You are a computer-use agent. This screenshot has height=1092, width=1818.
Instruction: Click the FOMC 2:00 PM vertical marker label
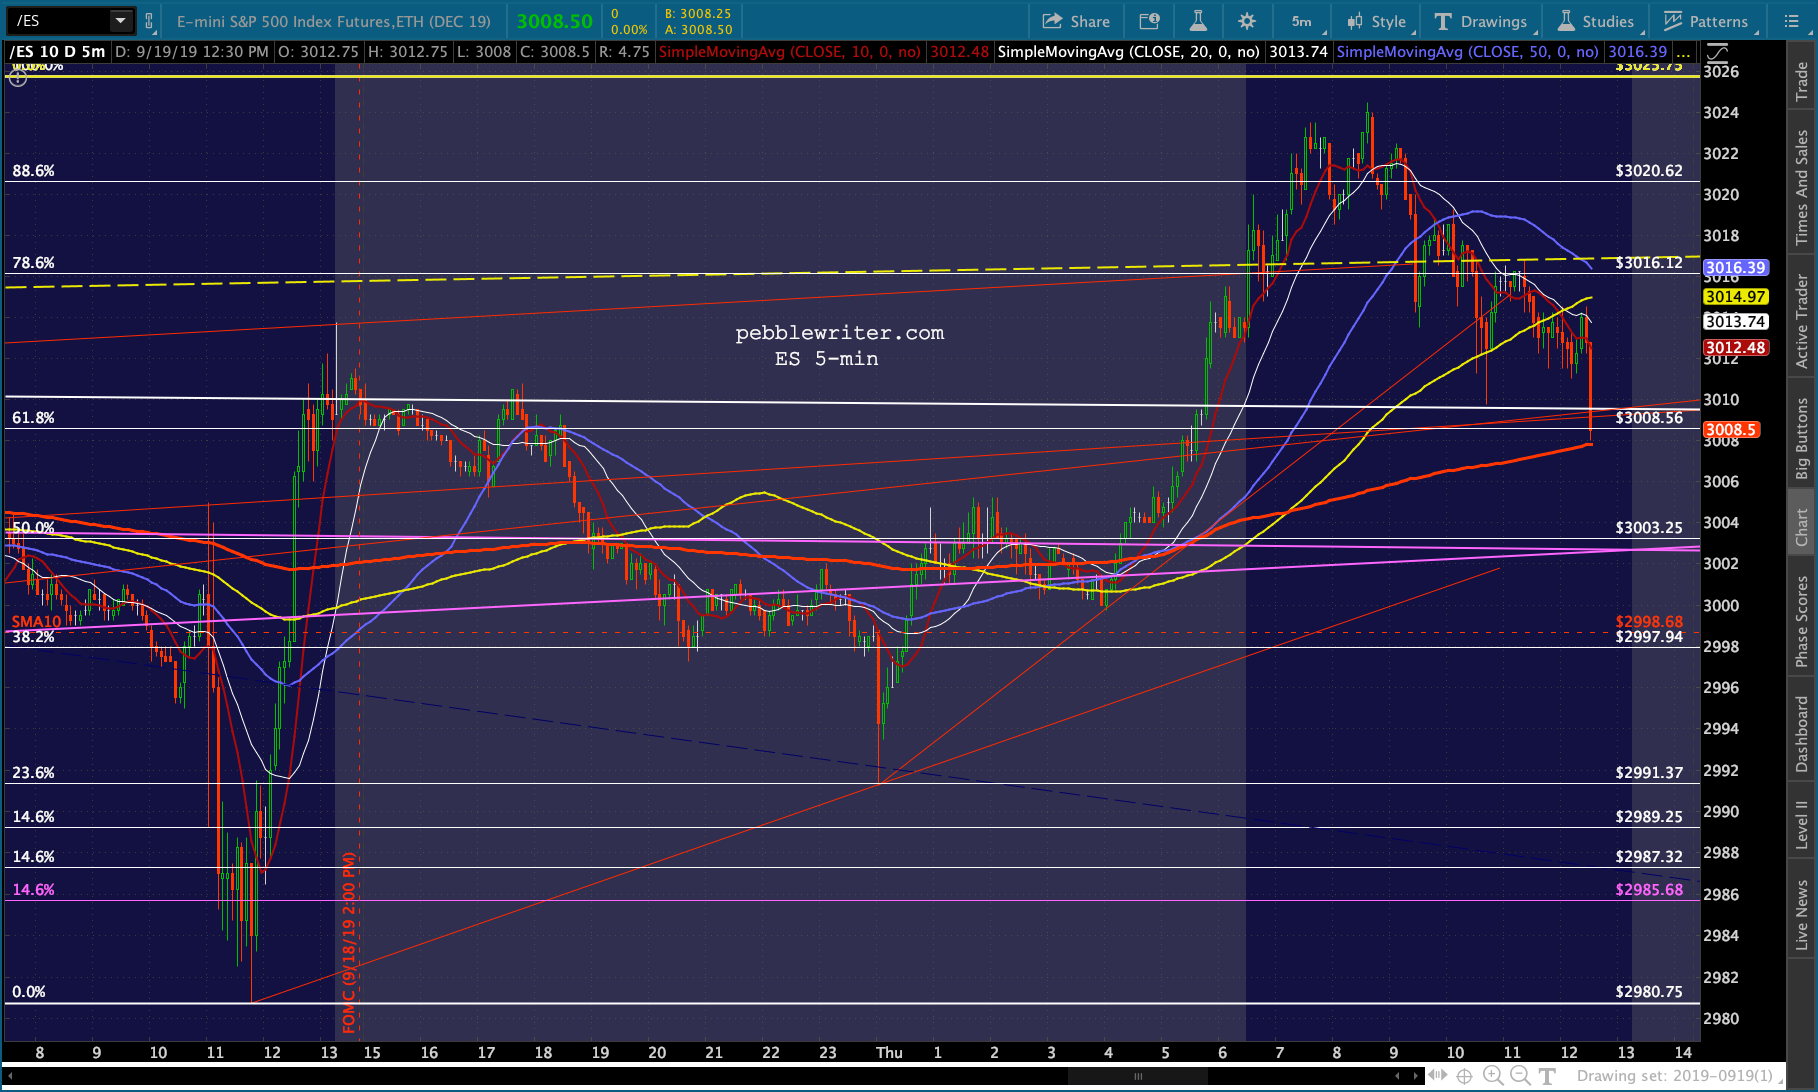349,942
